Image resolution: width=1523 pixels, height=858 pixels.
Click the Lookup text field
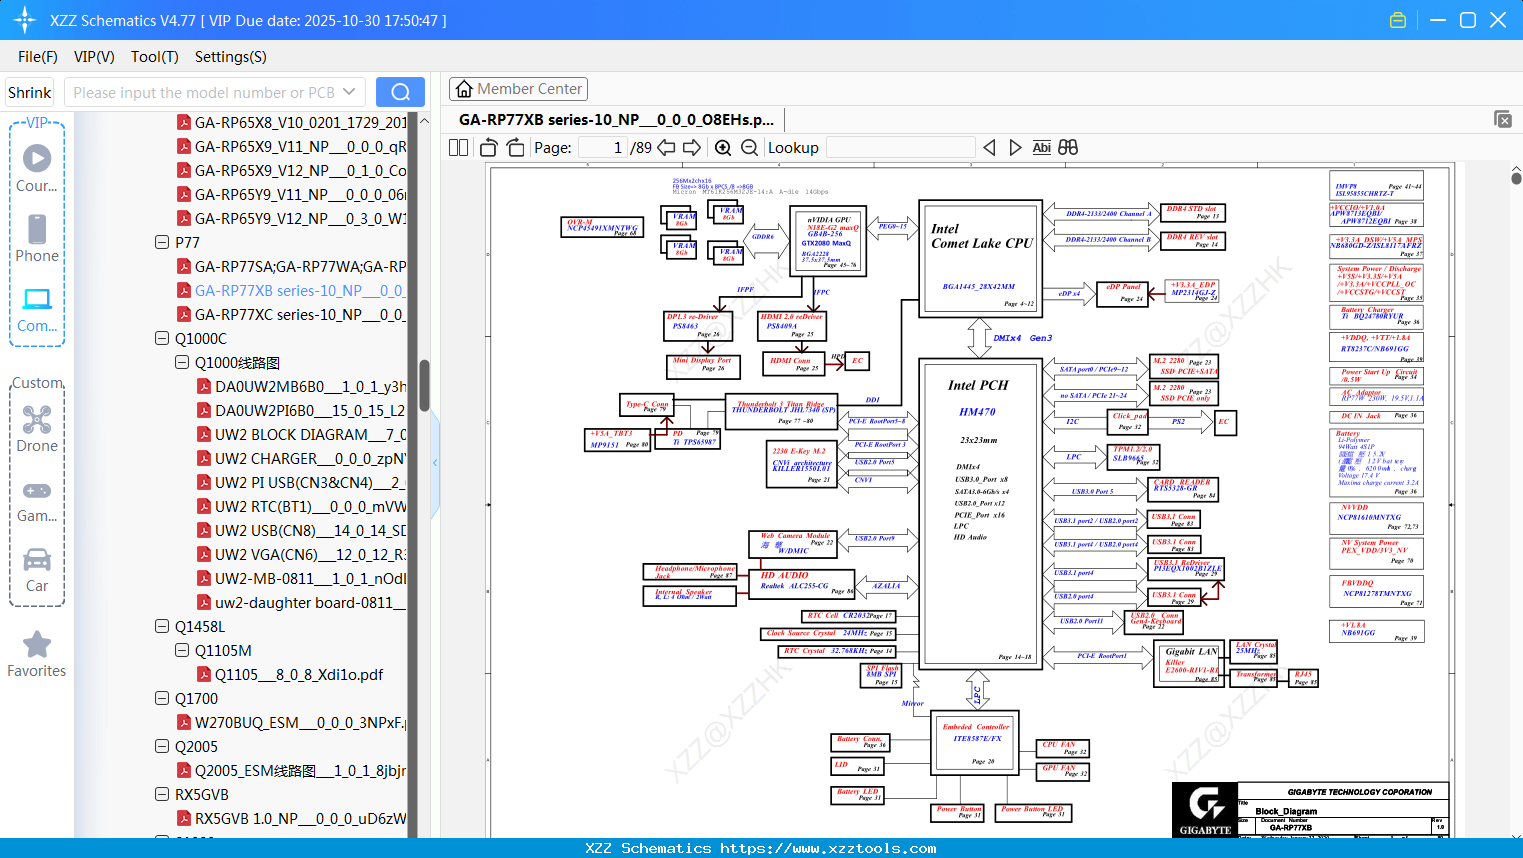[x=900, y=148]
